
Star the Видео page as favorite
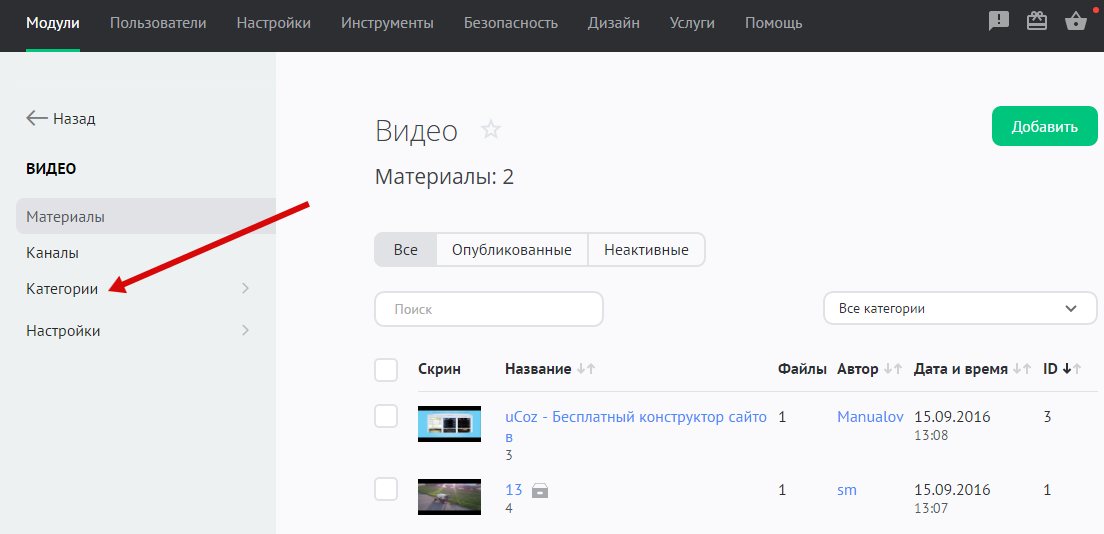(x=490, y=129)
